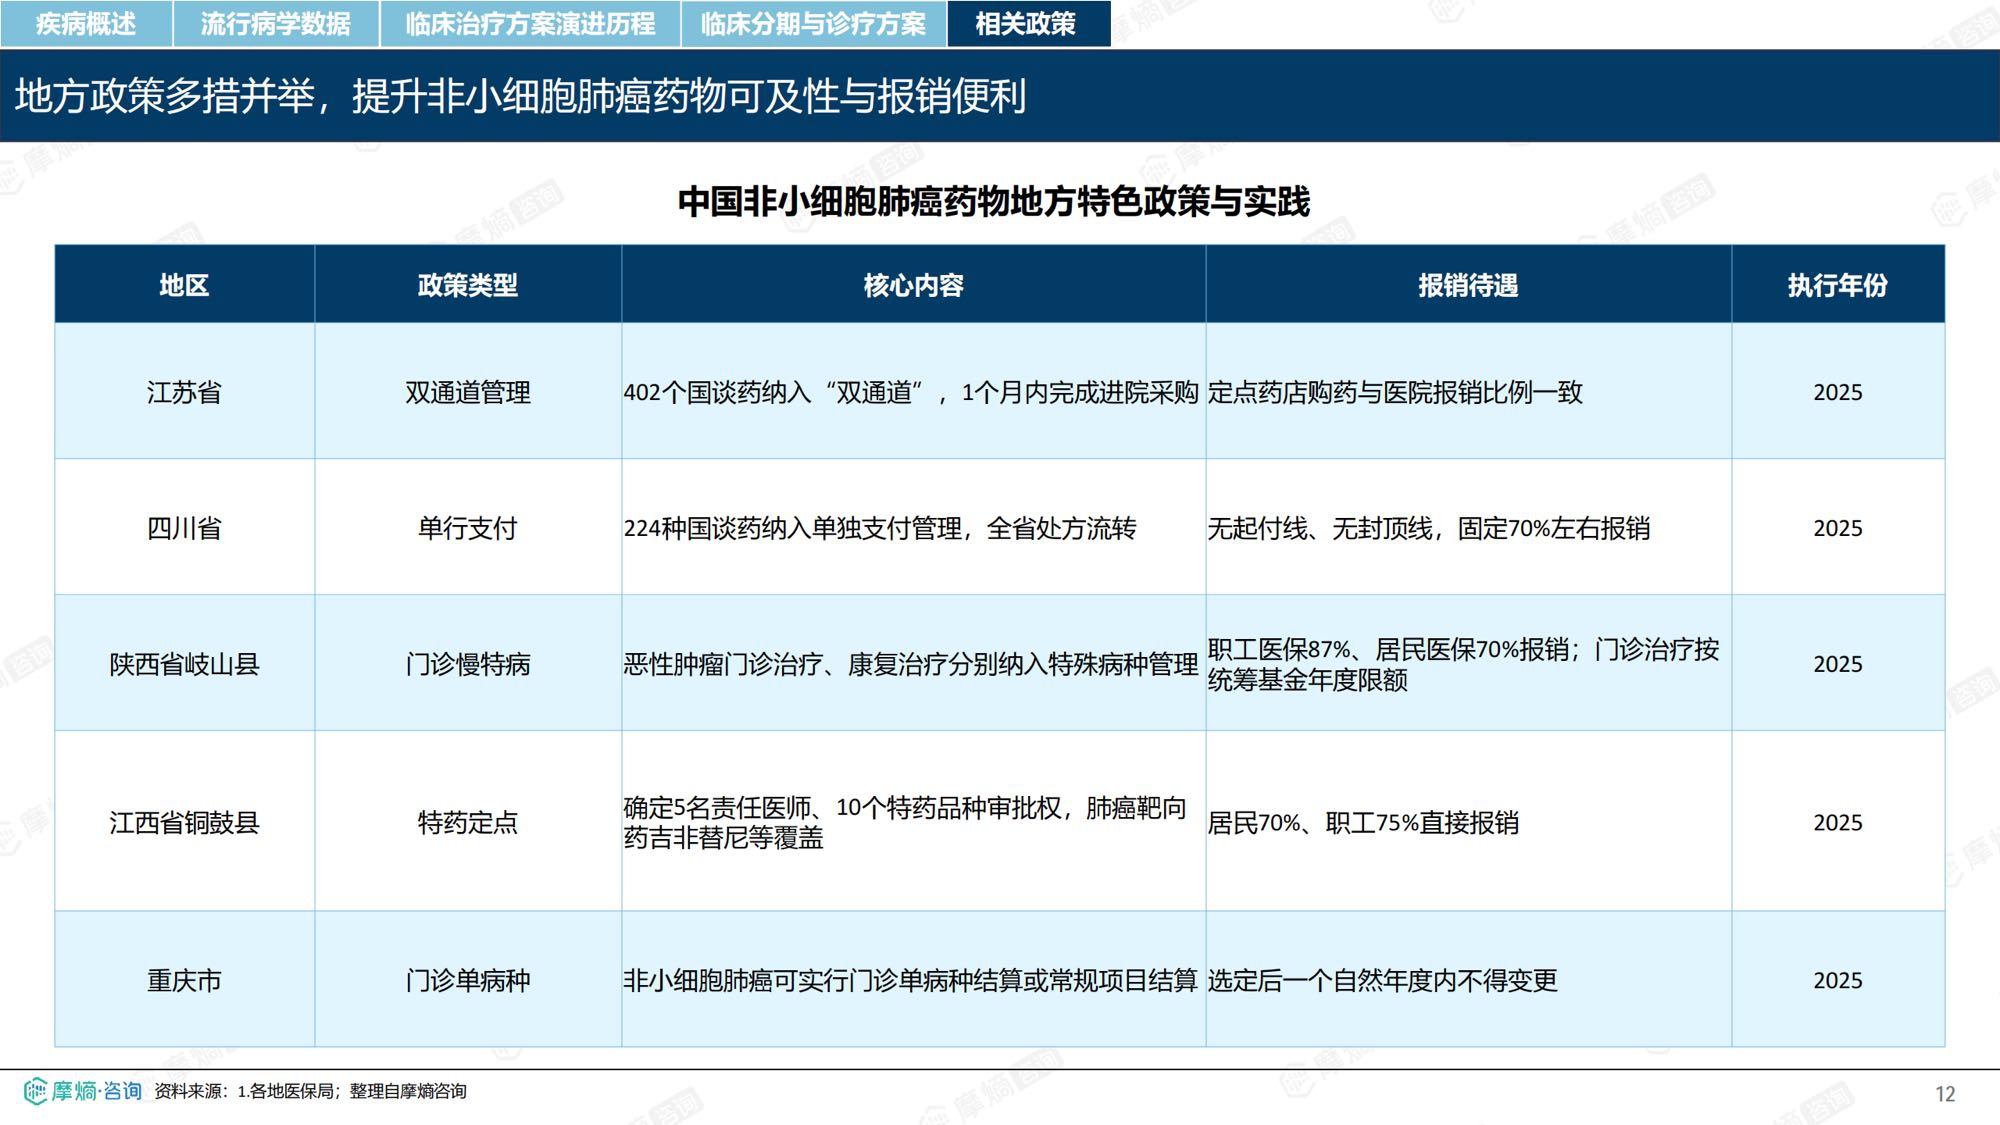This screenshot has width=2000, height=1125.
Task: Go to 临床分期与诊疗方案 tab
Action: pos(814,24)
